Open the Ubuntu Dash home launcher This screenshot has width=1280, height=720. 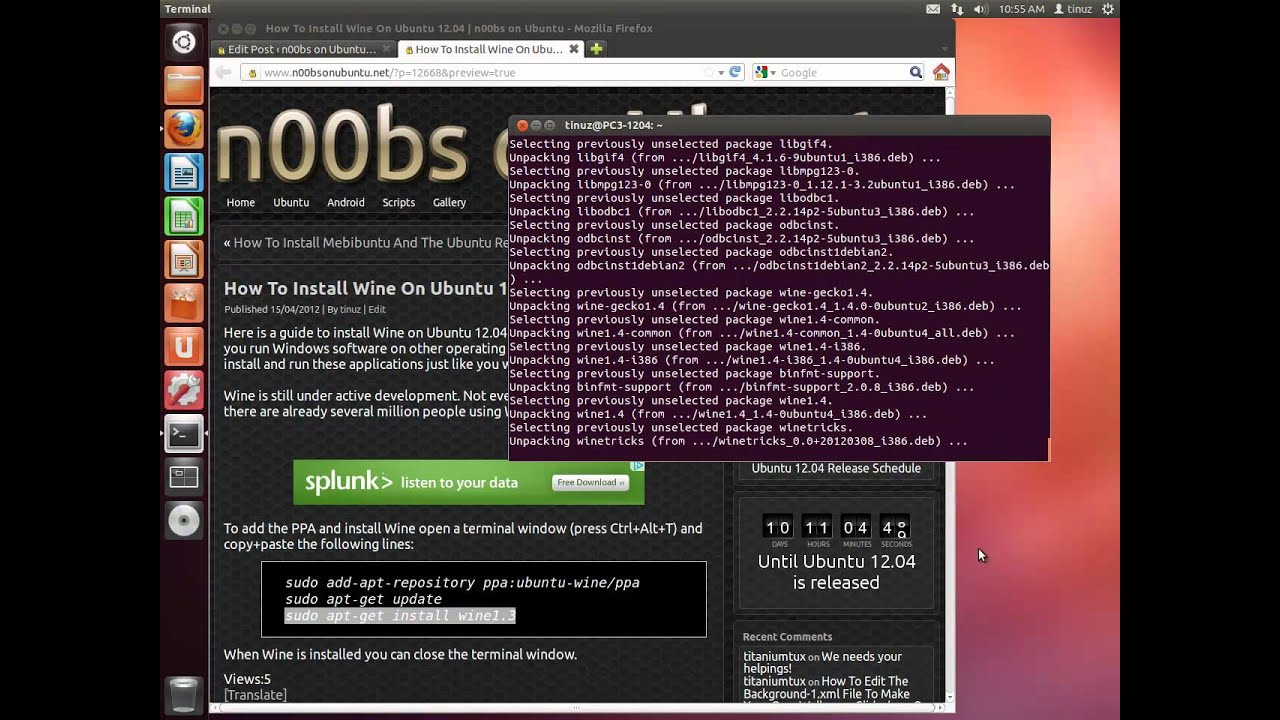(184, 42)
